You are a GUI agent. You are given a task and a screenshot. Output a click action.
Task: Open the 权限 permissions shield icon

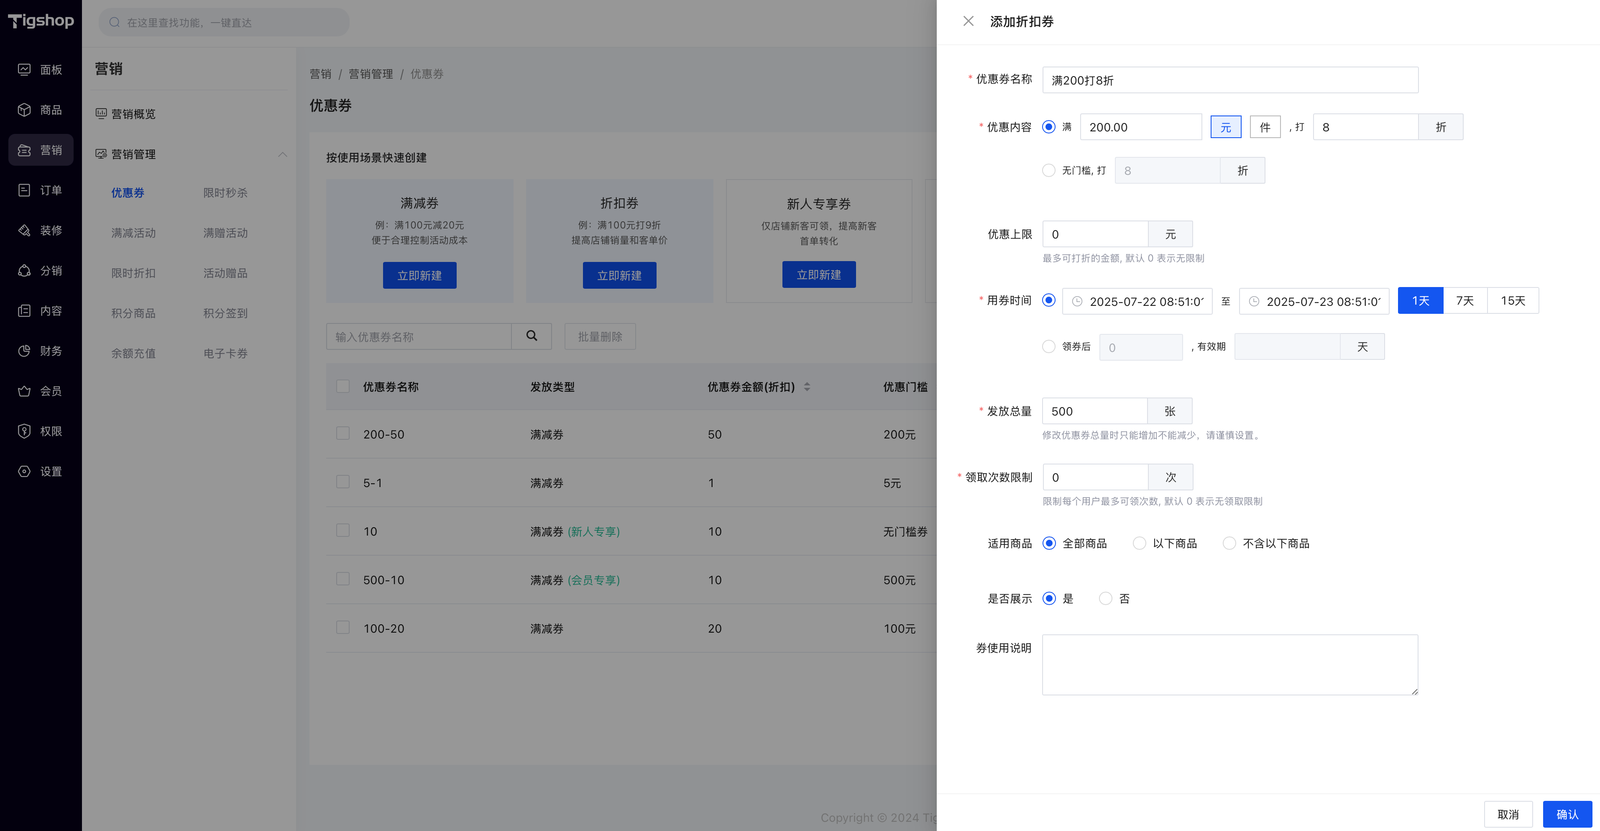(x=24, y=431)
